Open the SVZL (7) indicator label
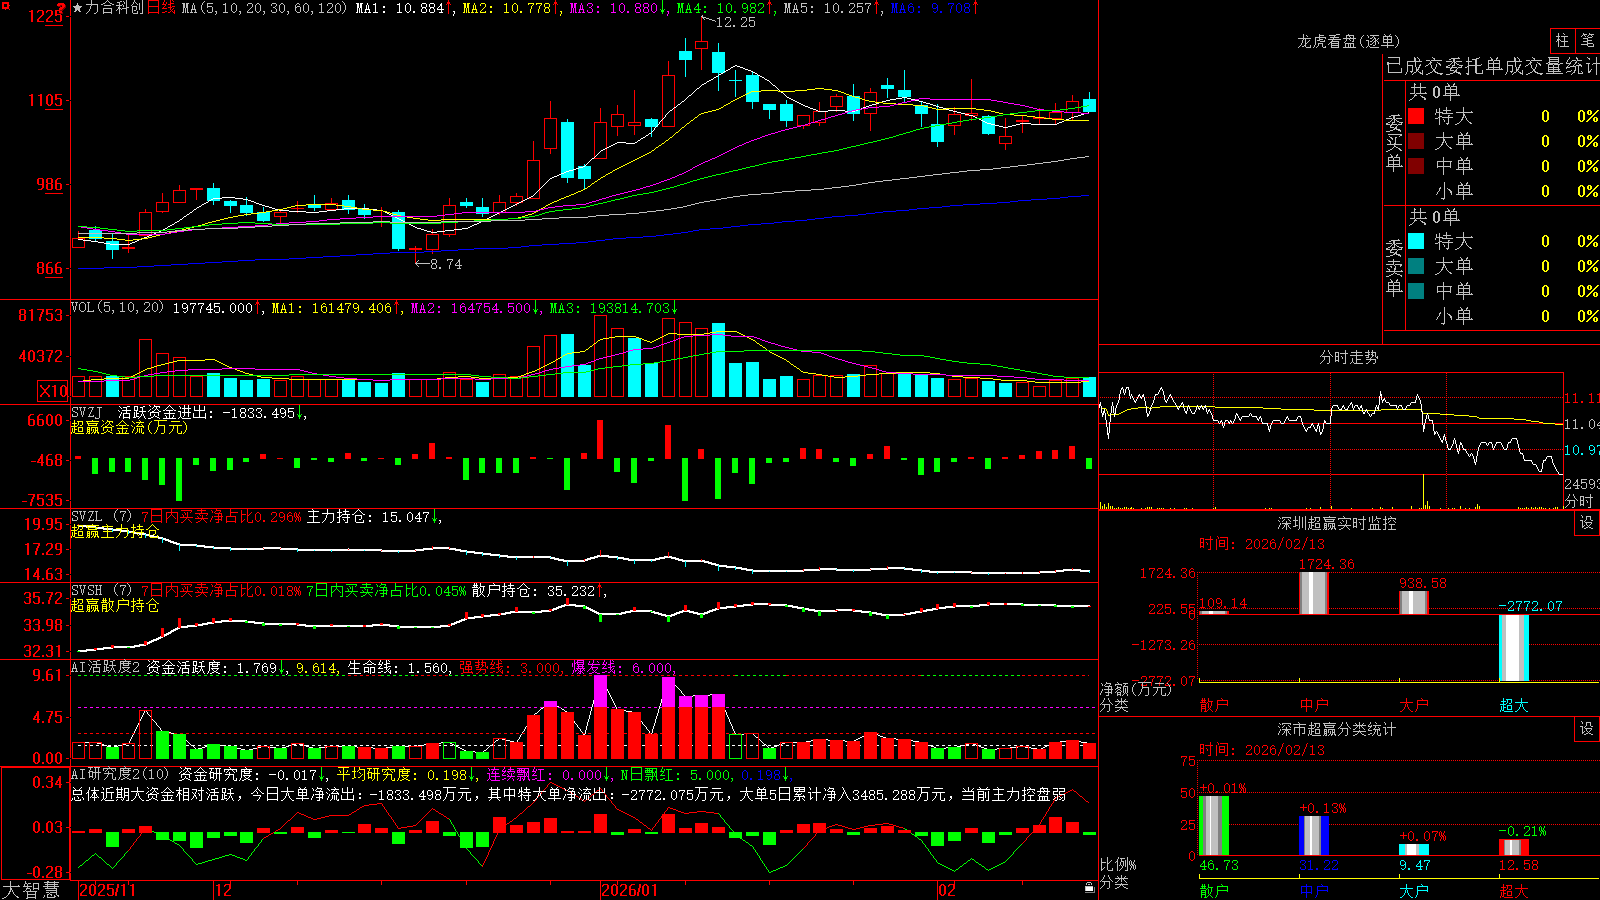1600x900 pixels. pyautogui.click(x=101, y=517)
